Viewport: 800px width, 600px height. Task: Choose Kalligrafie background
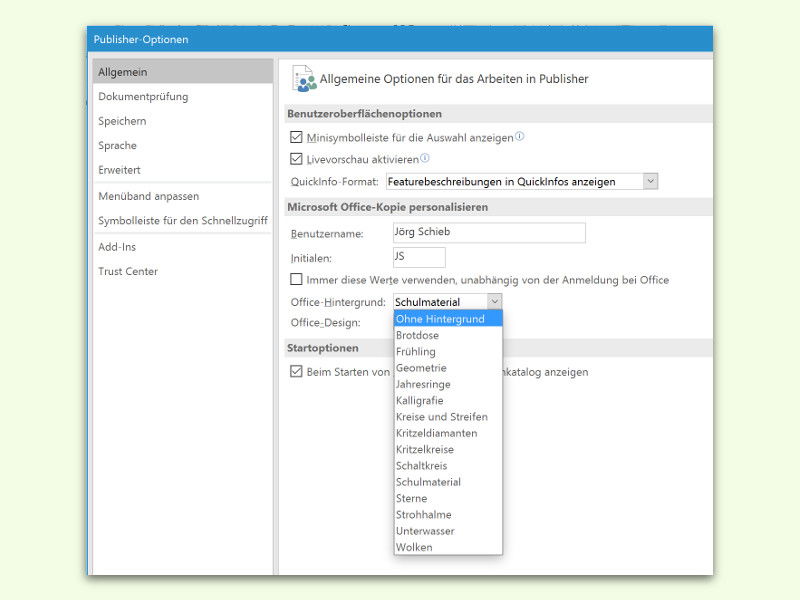pos(448,401)
